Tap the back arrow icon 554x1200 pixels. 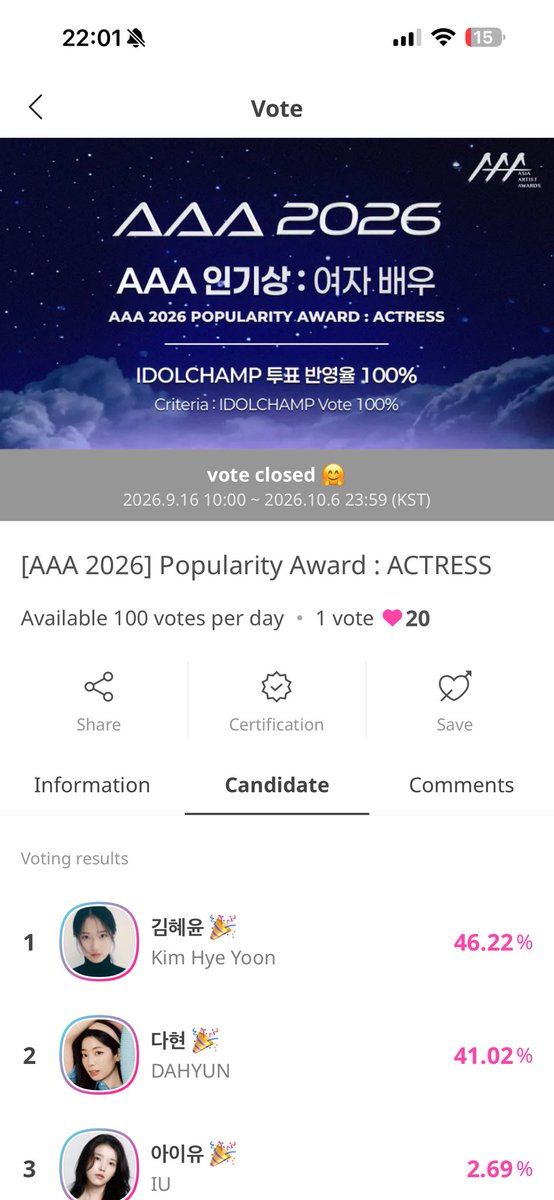36,108
